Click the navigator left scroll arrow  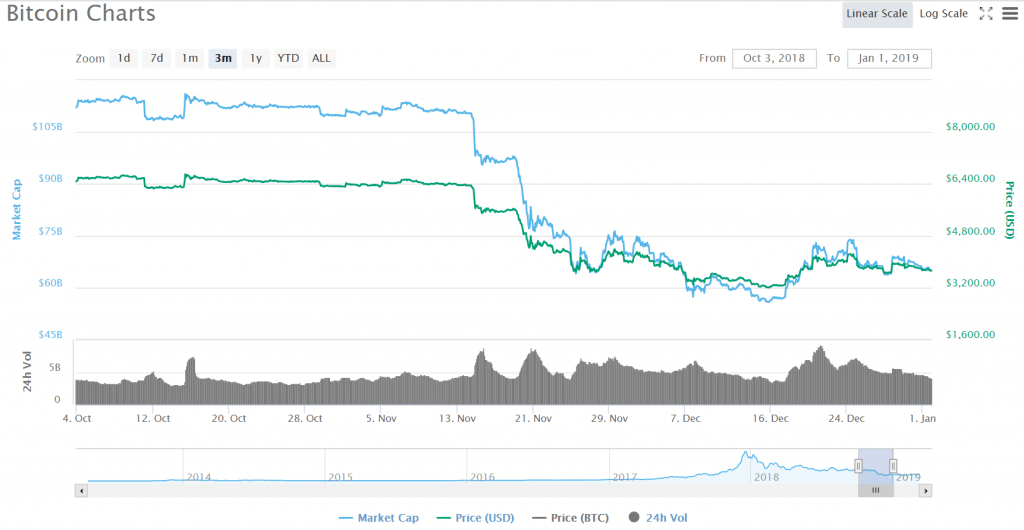coord(81,491)
